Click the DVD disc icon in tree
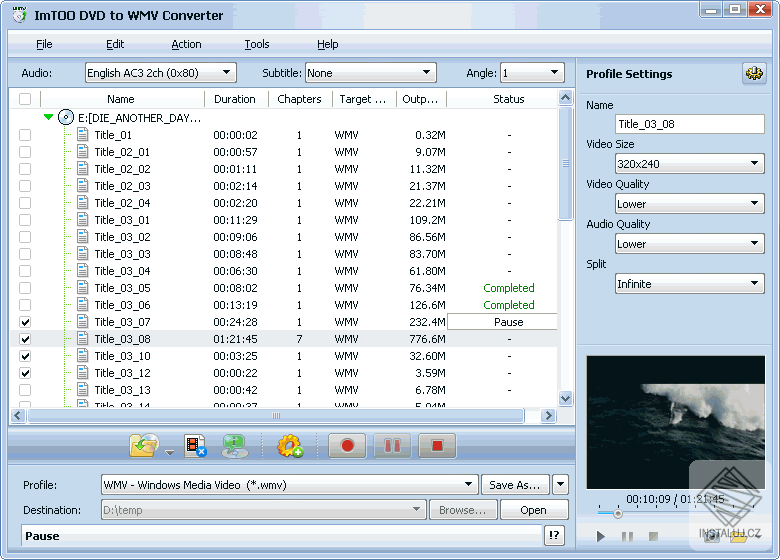 click(66, 117)
